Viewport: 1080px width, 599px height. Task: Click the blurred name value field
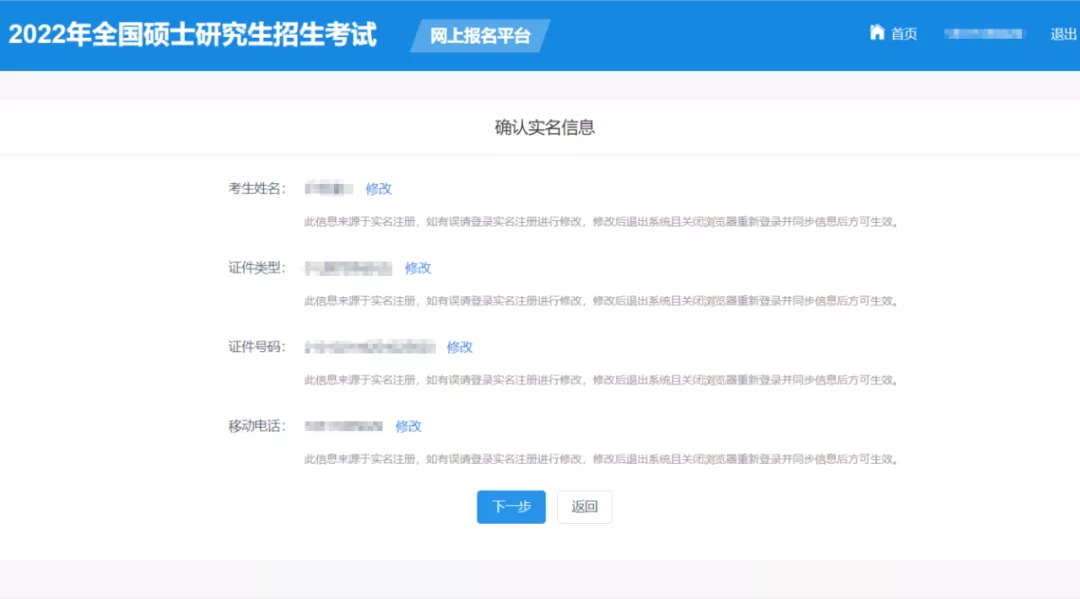(x=329, y=188)
